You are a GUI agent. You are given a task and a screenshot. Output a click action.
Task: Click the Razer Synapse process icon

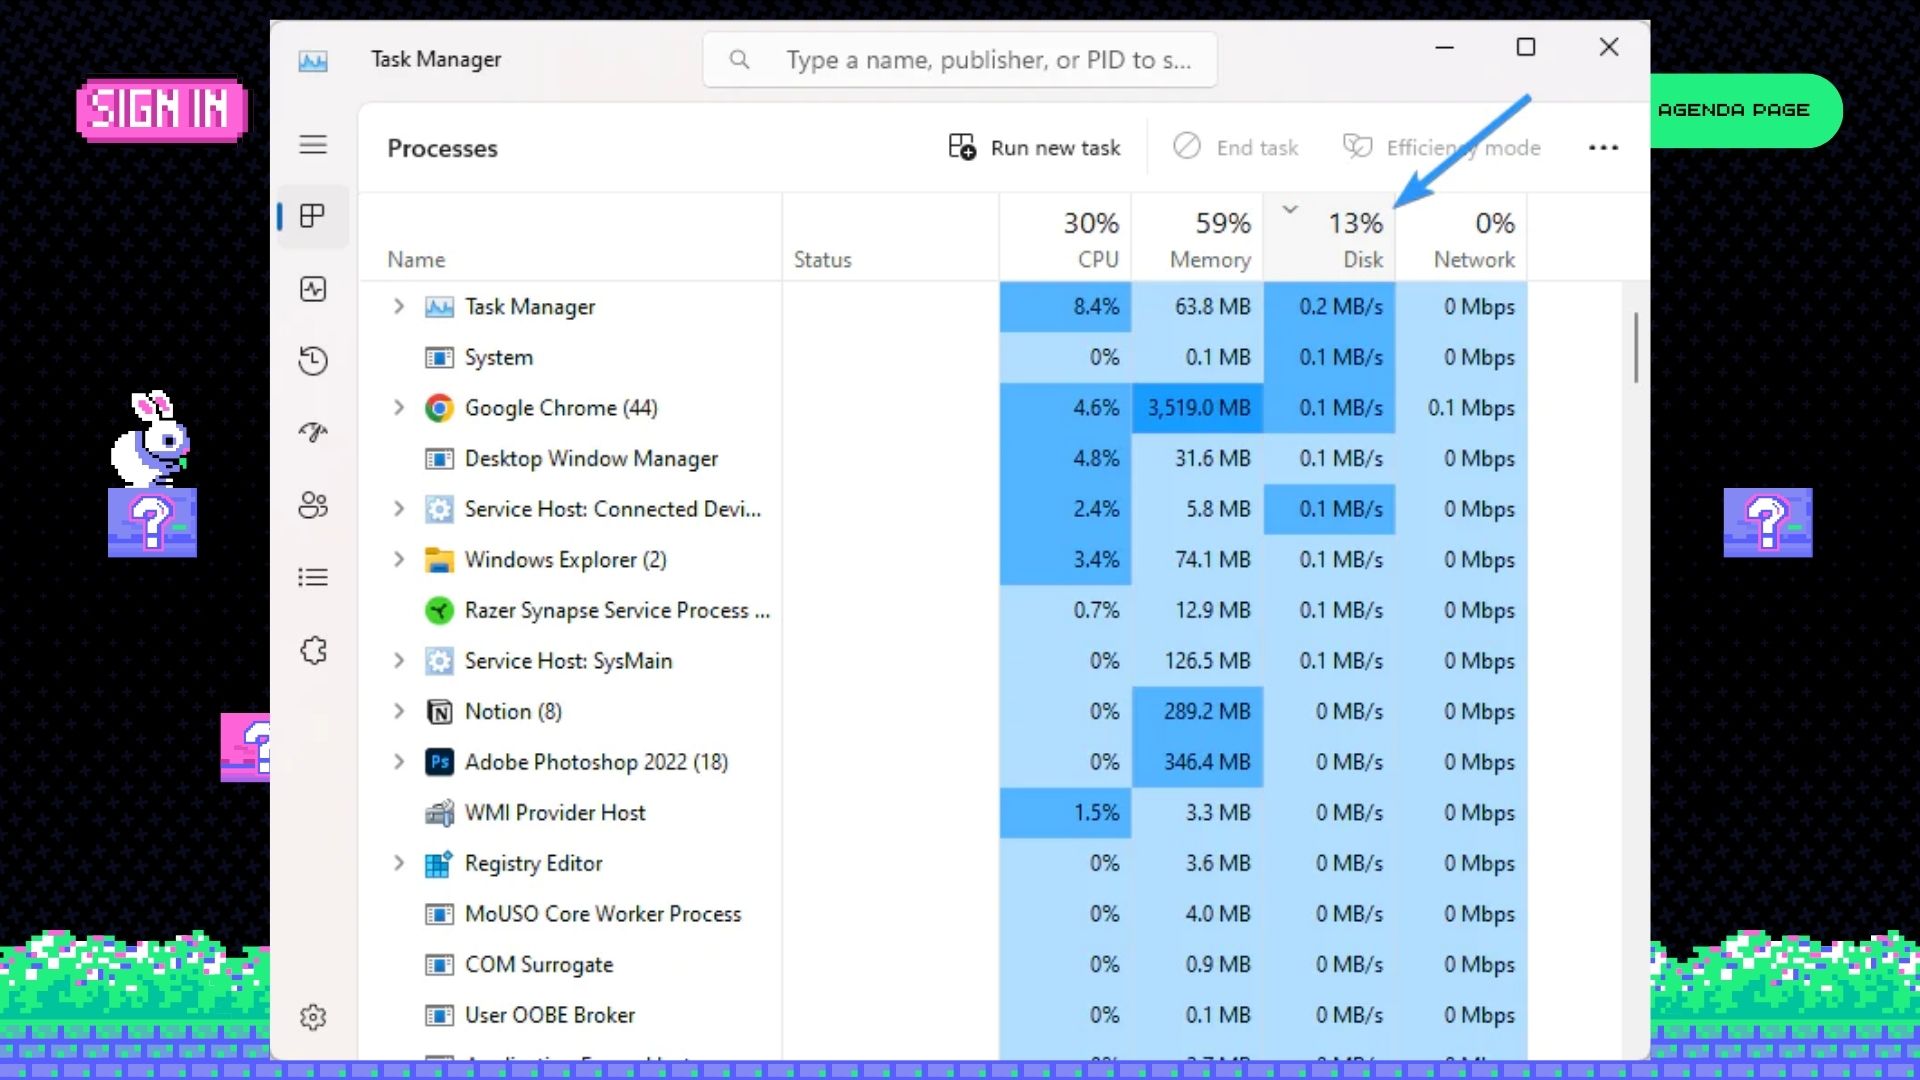[439, 610]
